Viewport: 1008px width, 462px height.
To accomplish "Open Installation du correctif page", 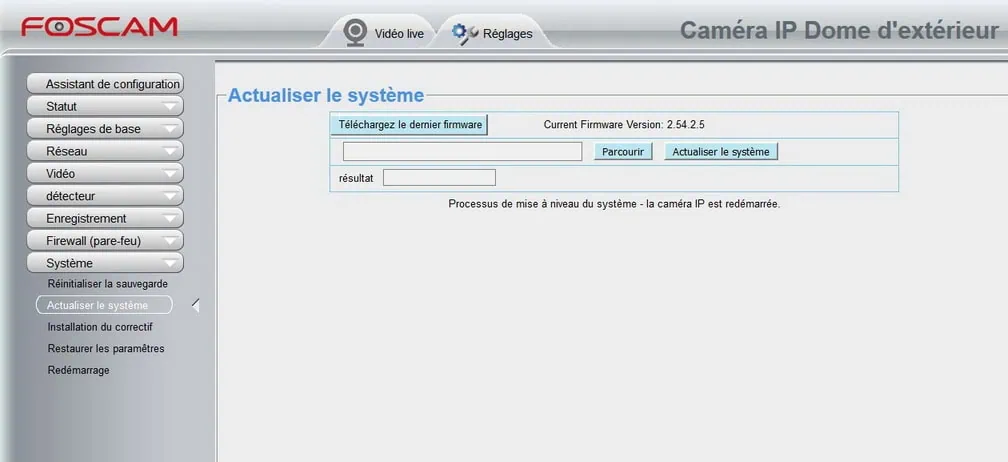I will click(100, 327).
